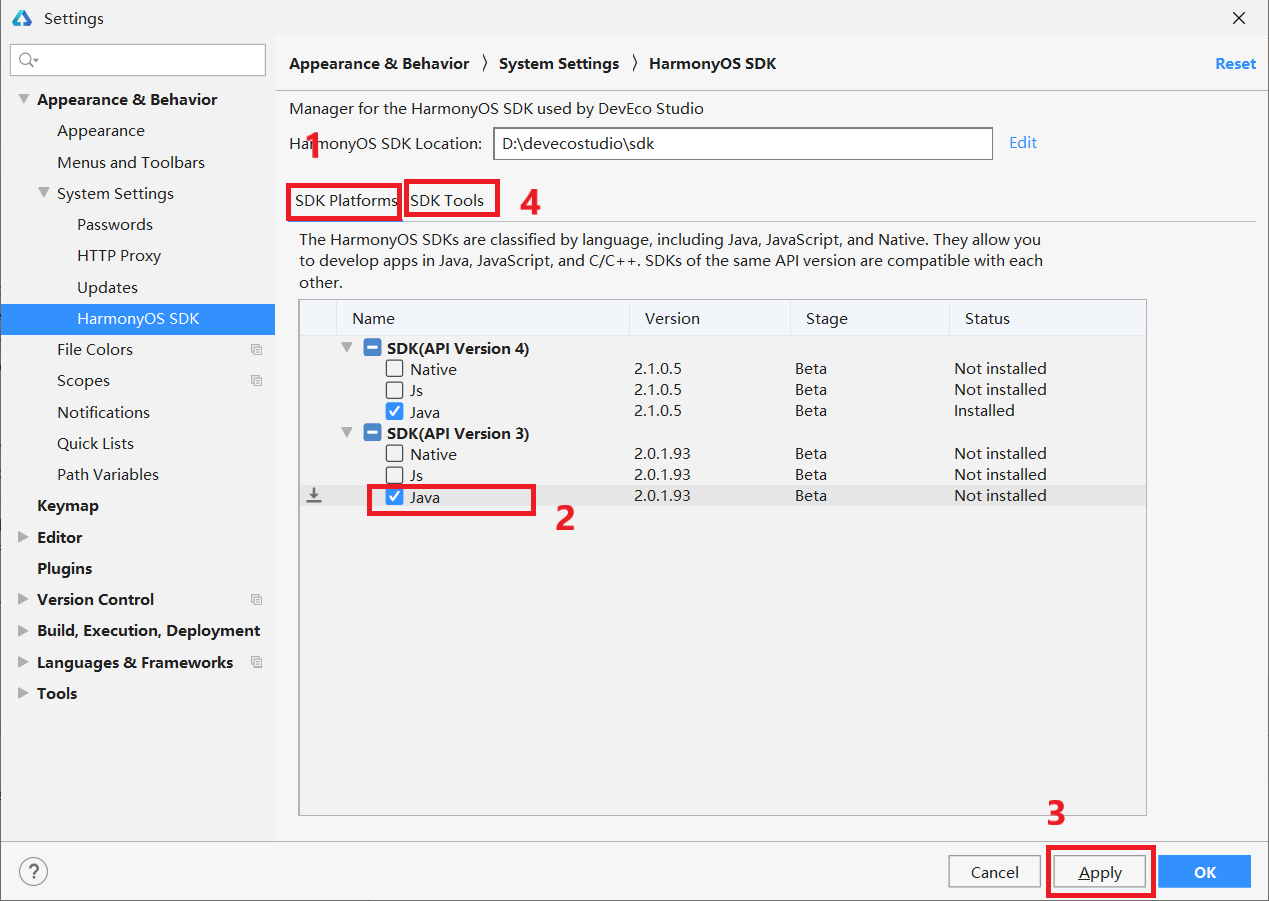Open the help question mark icon
1269x901 pixels.
click(x=33, y=871)
